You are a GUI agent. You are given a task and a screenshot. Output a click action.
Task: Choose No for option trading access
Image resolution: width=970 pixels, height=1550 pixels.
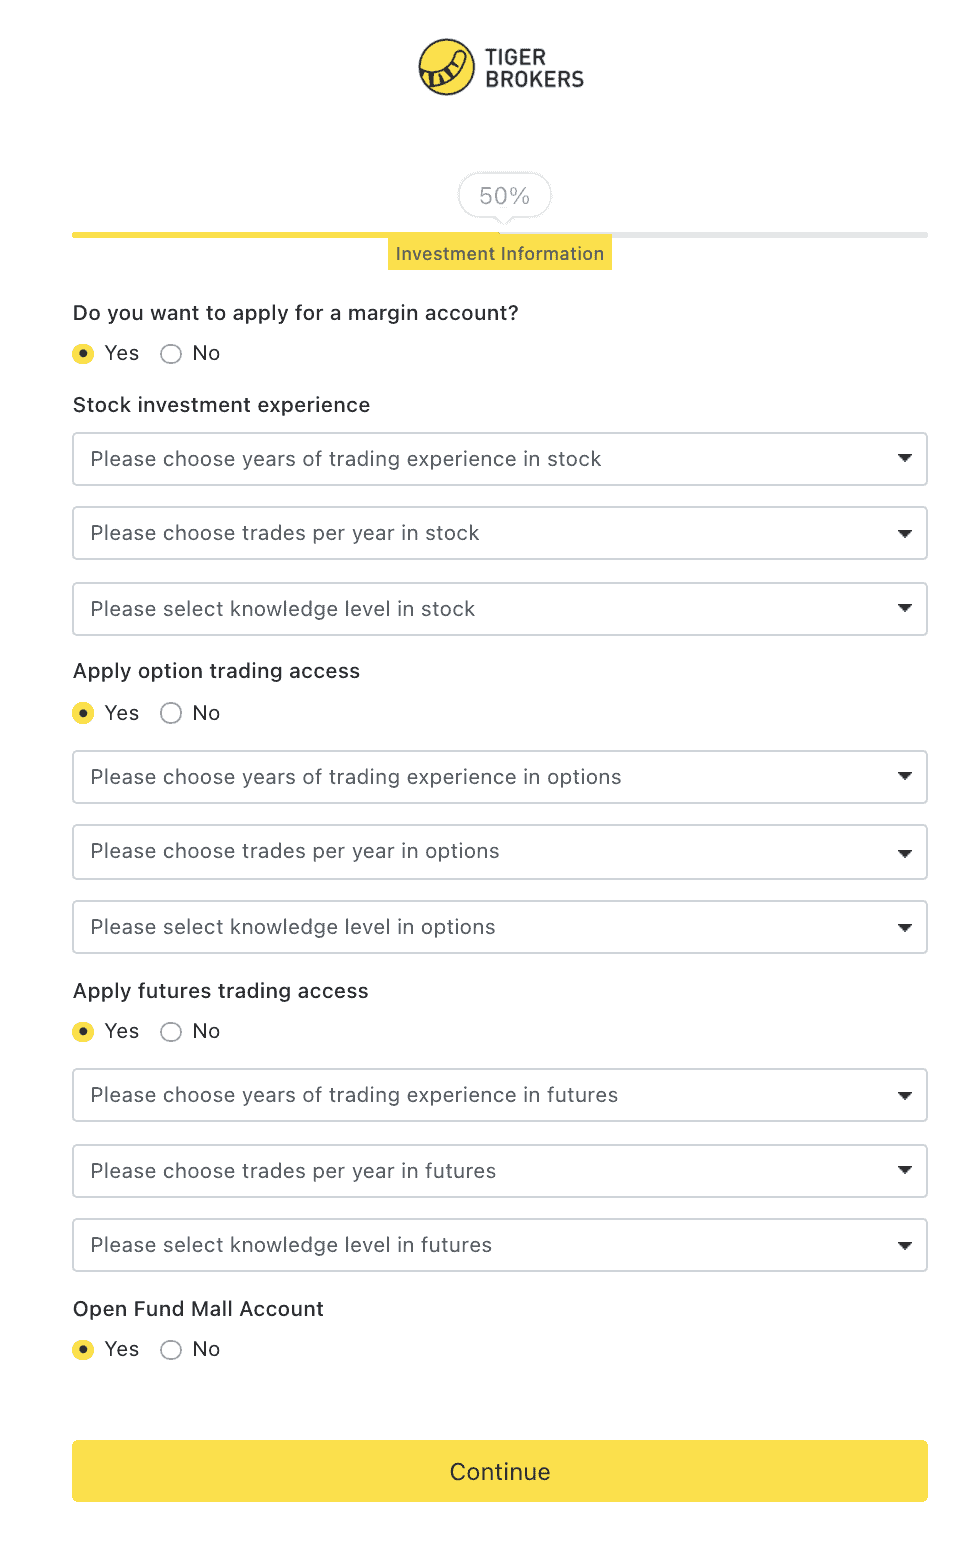[171, 713]
